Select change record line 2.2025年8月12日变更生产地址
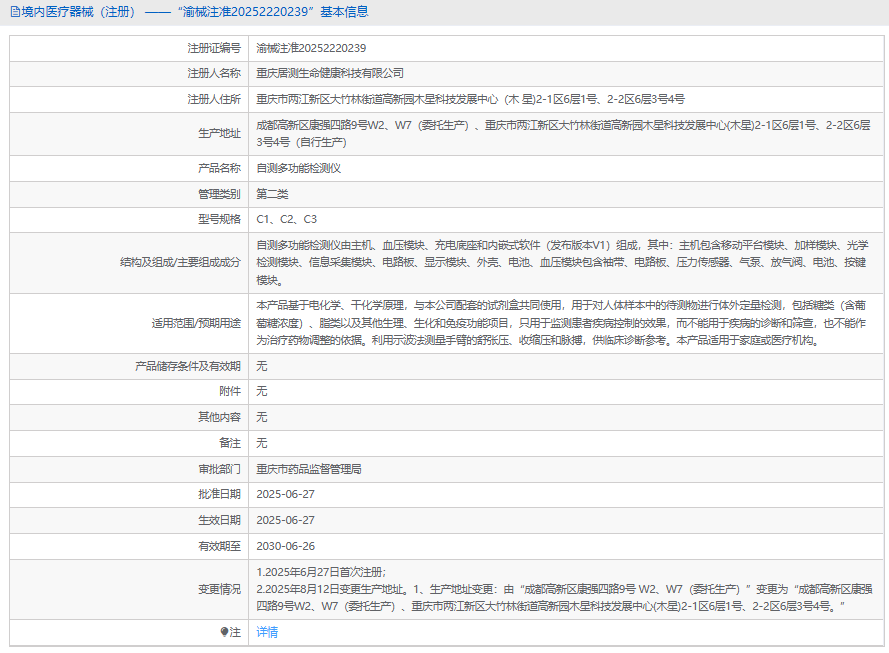889x653 pixels. point(564,598)
